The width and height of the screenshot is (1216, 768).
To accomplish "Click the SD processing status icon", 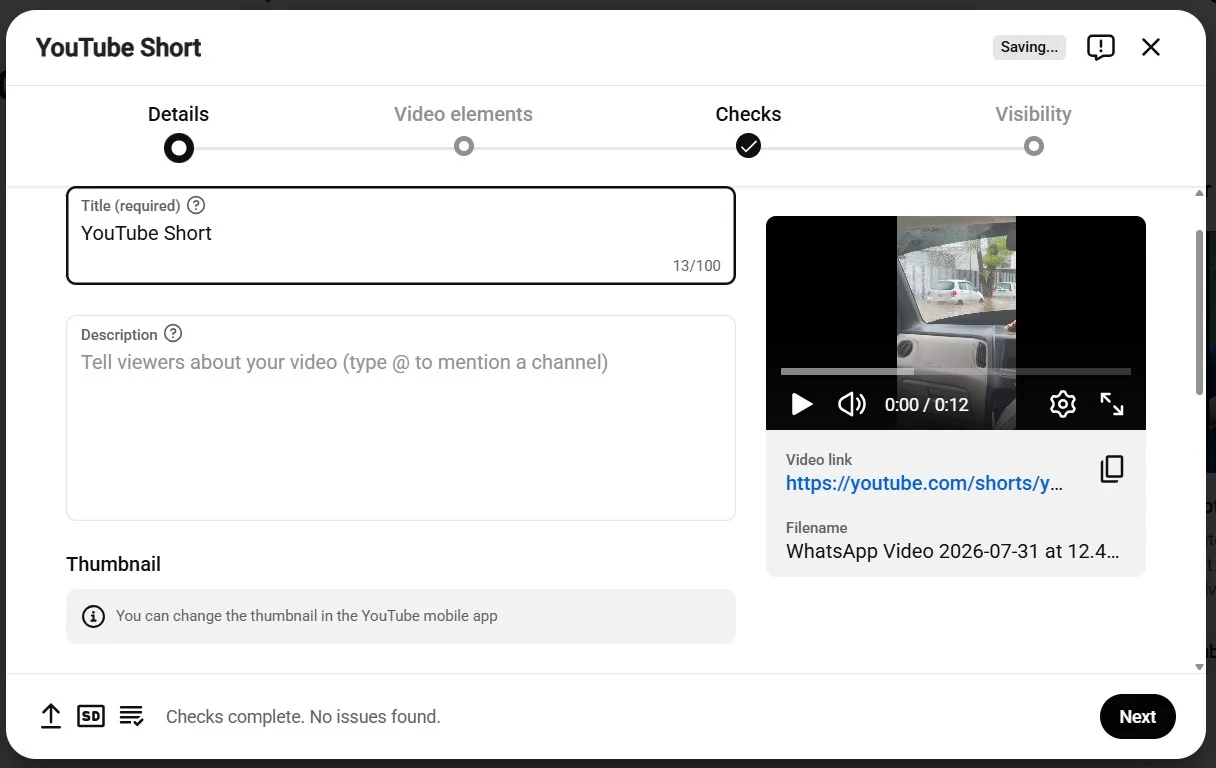I will (x=91, y=716).
